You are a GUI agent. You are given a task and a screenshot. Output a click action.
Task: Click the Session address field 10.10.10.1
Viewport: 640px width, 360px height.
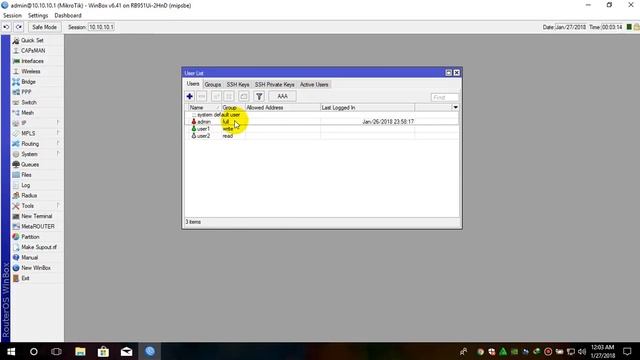coord(101,27)
